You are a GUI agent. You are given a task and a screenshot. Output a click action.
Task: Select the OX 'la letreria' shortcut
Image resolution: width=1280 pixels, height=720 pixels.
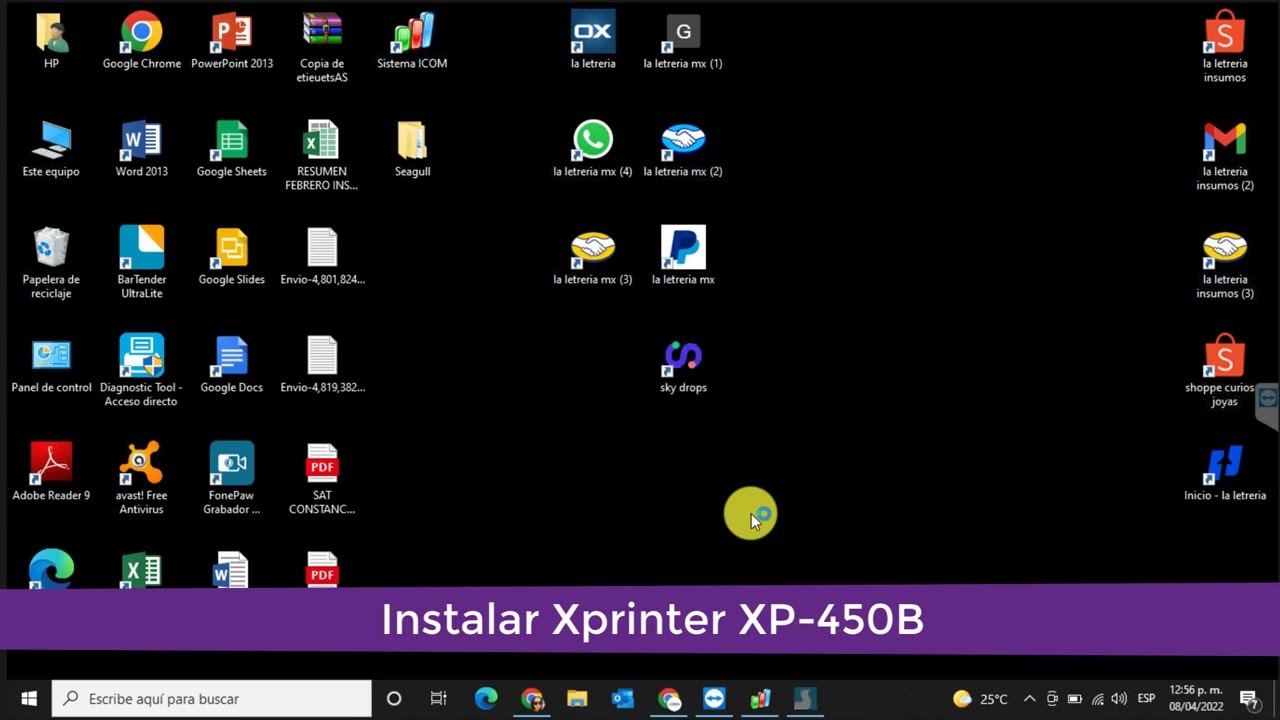coord(593,41)
